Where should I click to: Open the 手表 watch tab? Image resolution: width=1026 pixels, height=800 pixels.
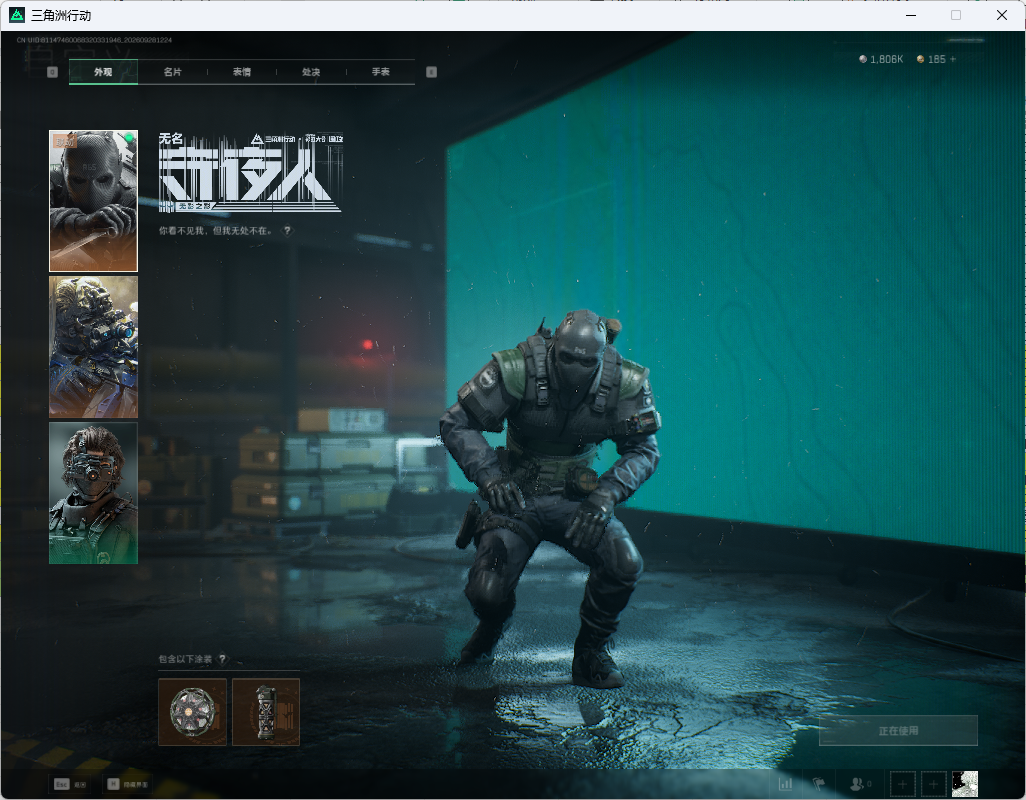(x=380, y=72)
